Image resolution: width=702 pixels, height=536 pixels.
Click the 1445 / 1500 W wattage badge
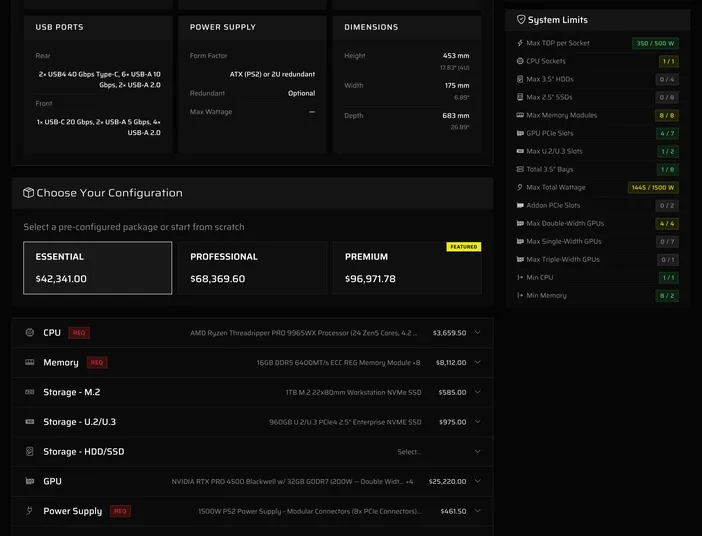pos(653,188)
